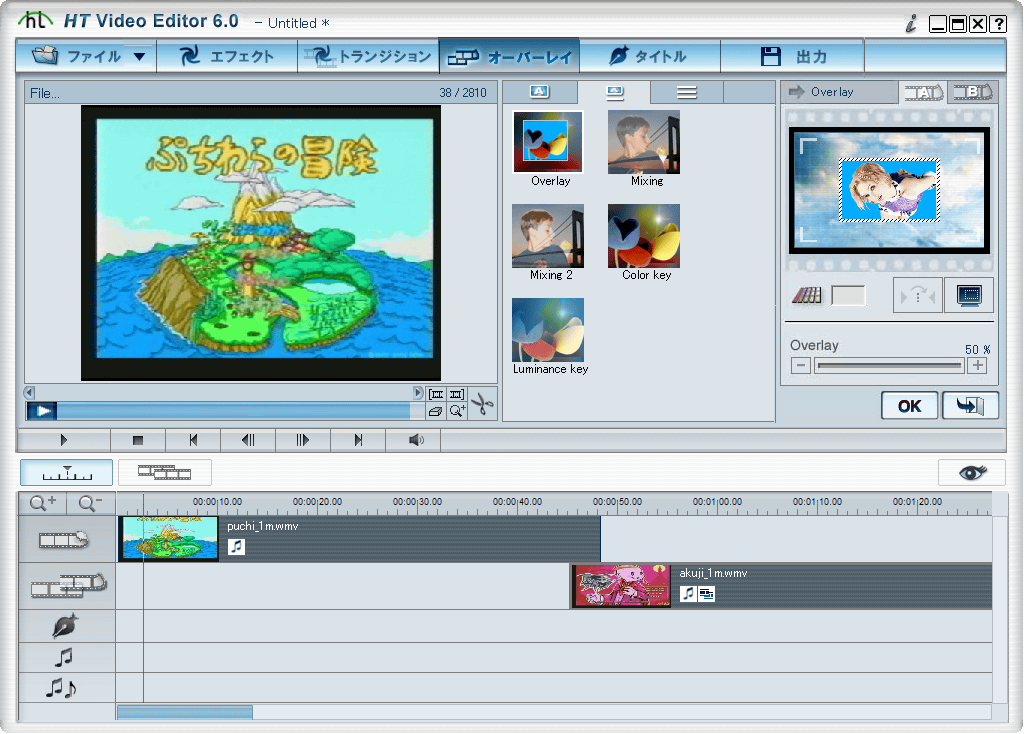
Task: Switch to timeline view mode
Action: click(67, 472)
